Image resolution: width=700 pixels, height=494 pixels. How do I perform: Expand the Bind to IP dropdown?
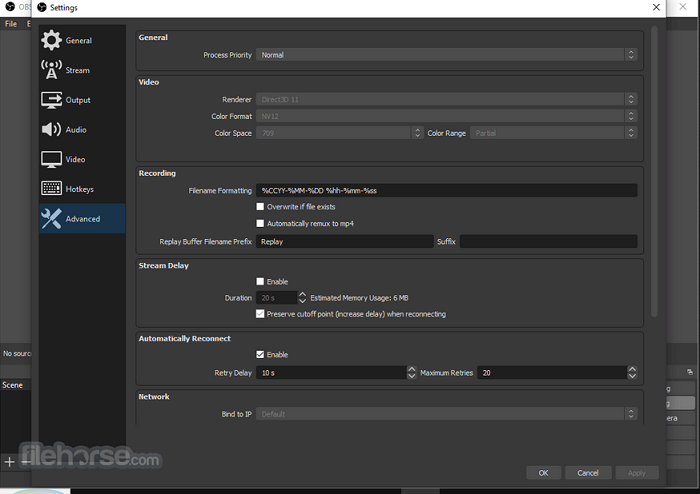coord(446,414)
